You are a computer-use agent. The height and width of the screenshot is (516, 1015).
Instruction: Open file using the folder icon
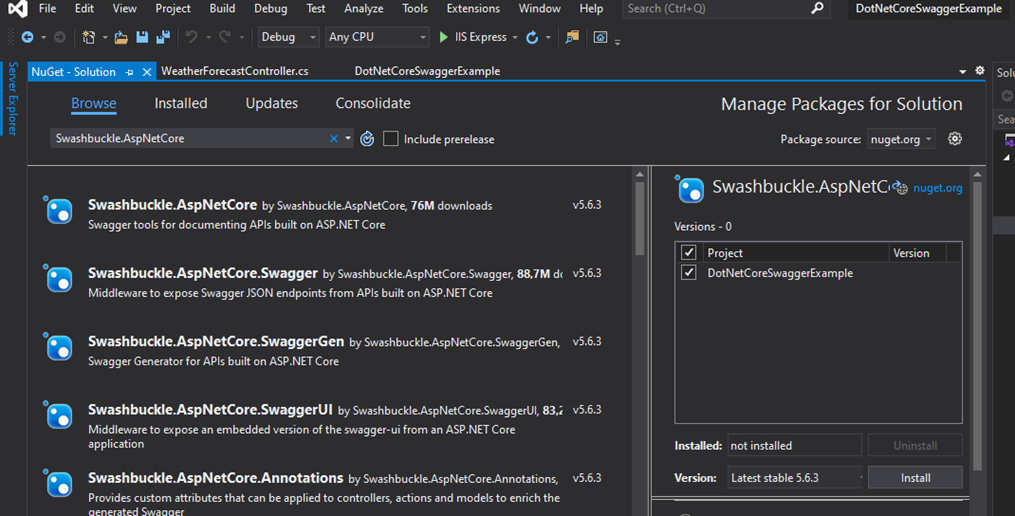121,38
